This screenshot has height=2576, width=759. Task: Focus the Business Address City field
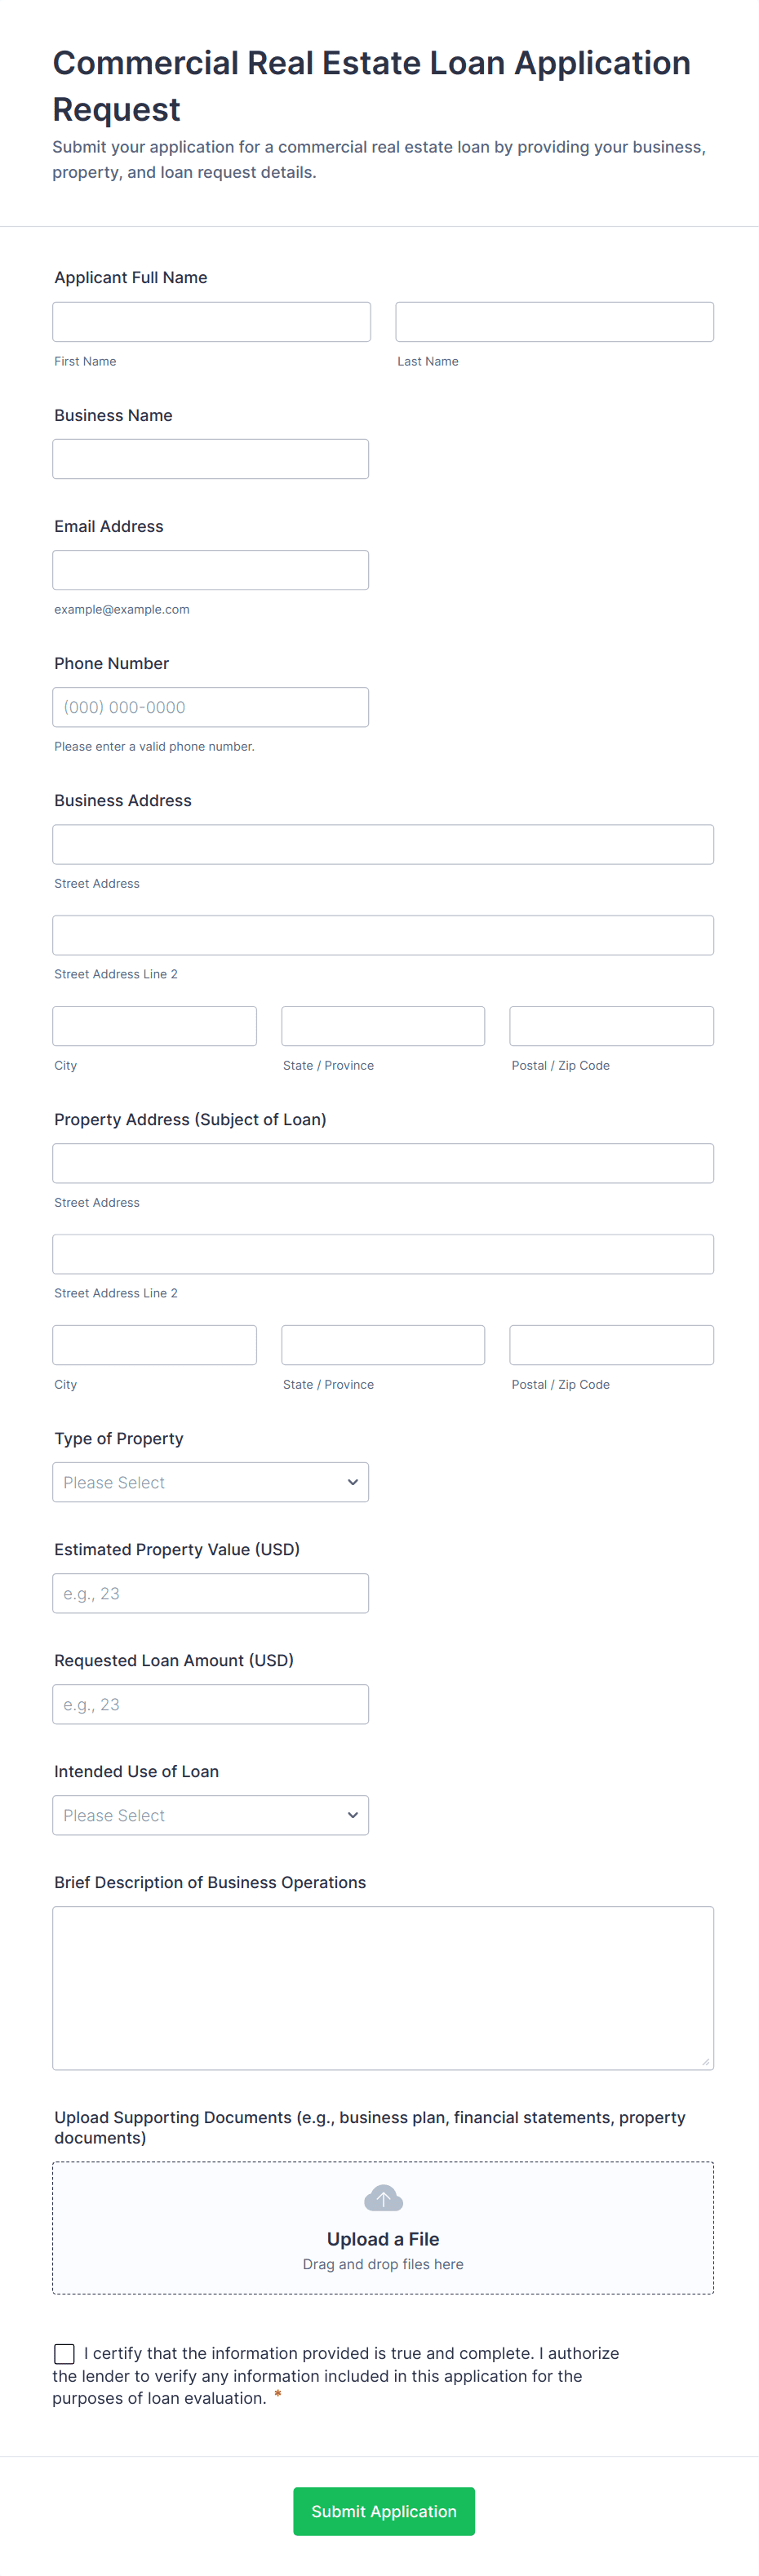[x=154, y=1026]
